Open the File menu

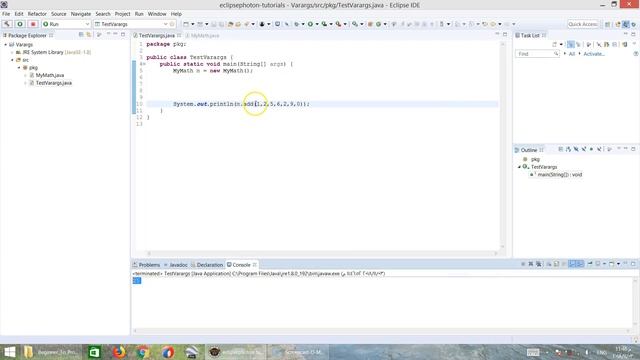pyautogui.click(x=6, y=14)
